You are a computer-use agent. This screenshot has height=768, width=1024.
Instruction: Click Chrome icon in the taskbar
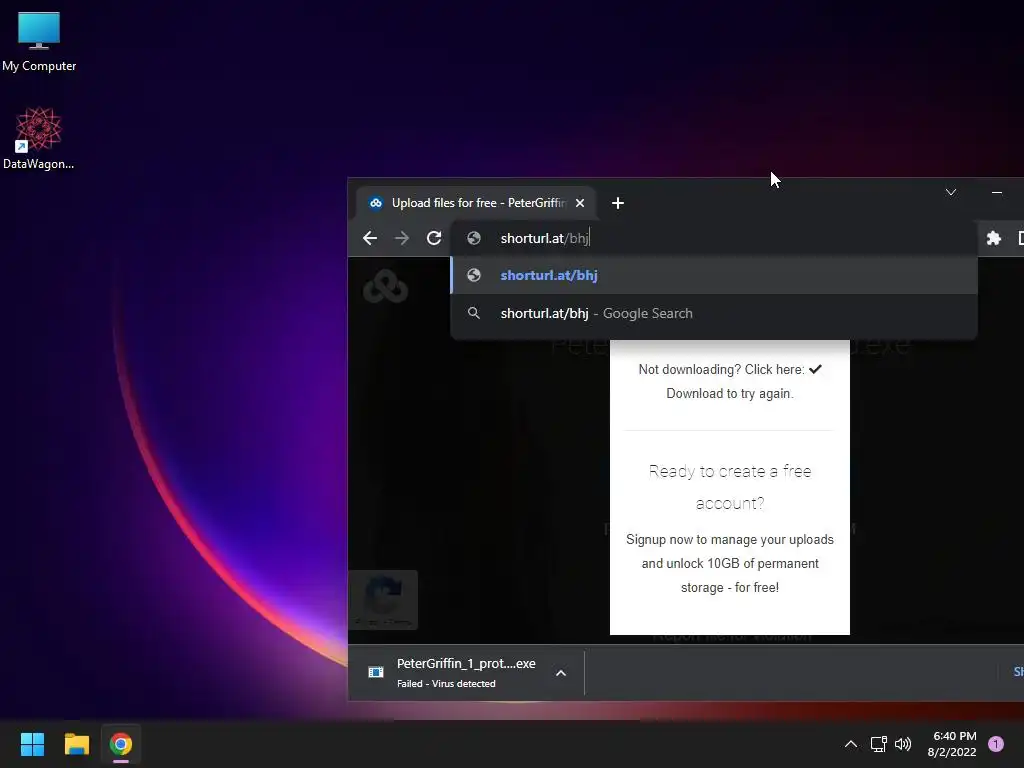pyautogui.click(x=121, y=744)
